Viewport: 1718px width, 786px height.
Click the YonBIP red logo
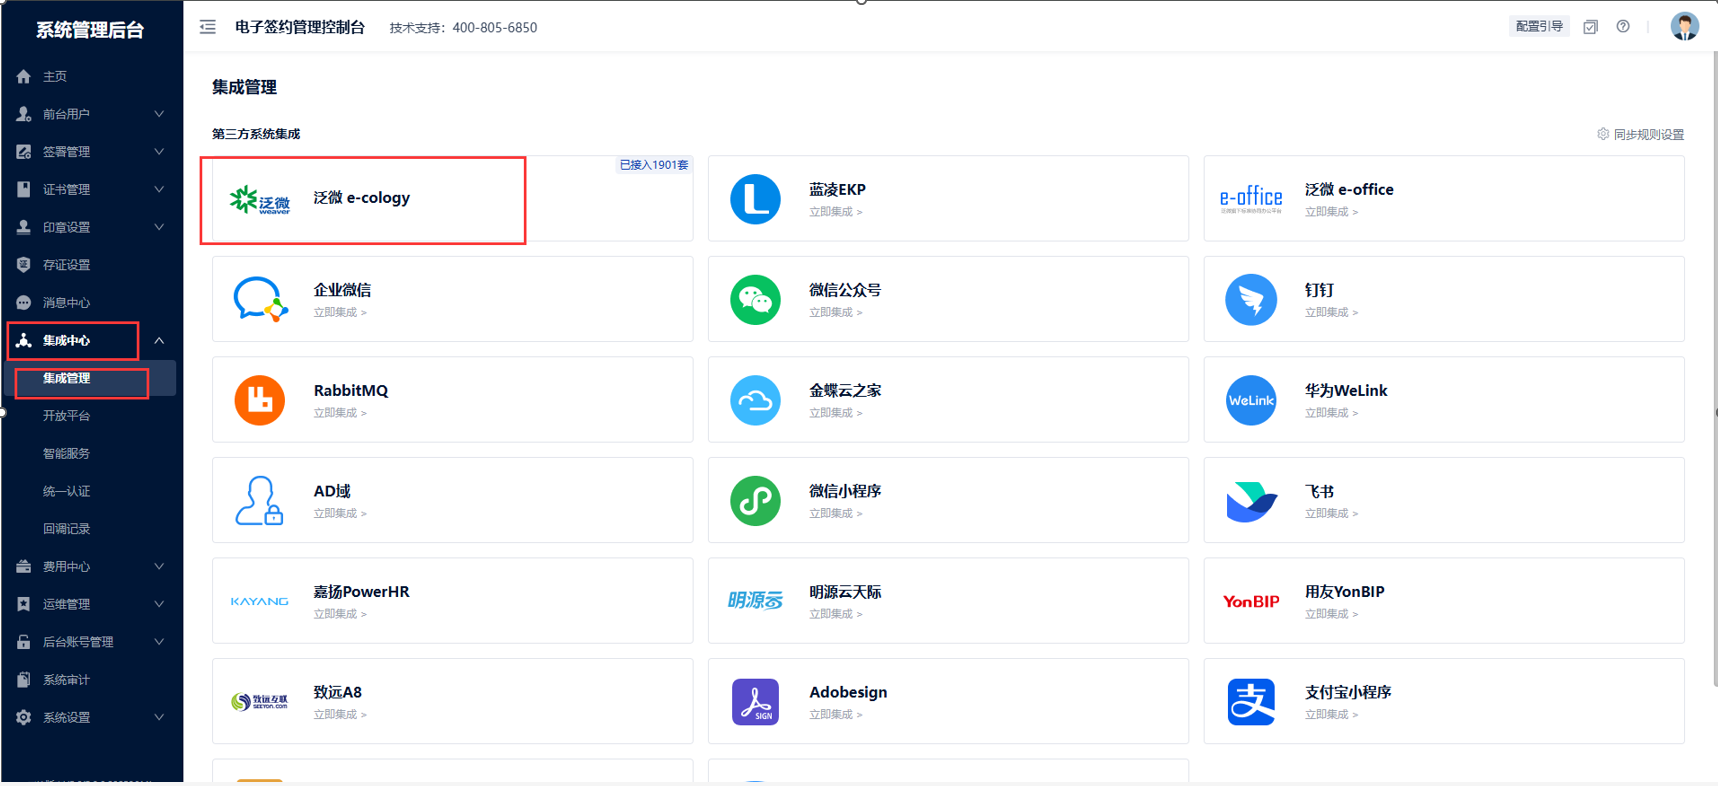pyautogui.click(x=1251, y=601)
